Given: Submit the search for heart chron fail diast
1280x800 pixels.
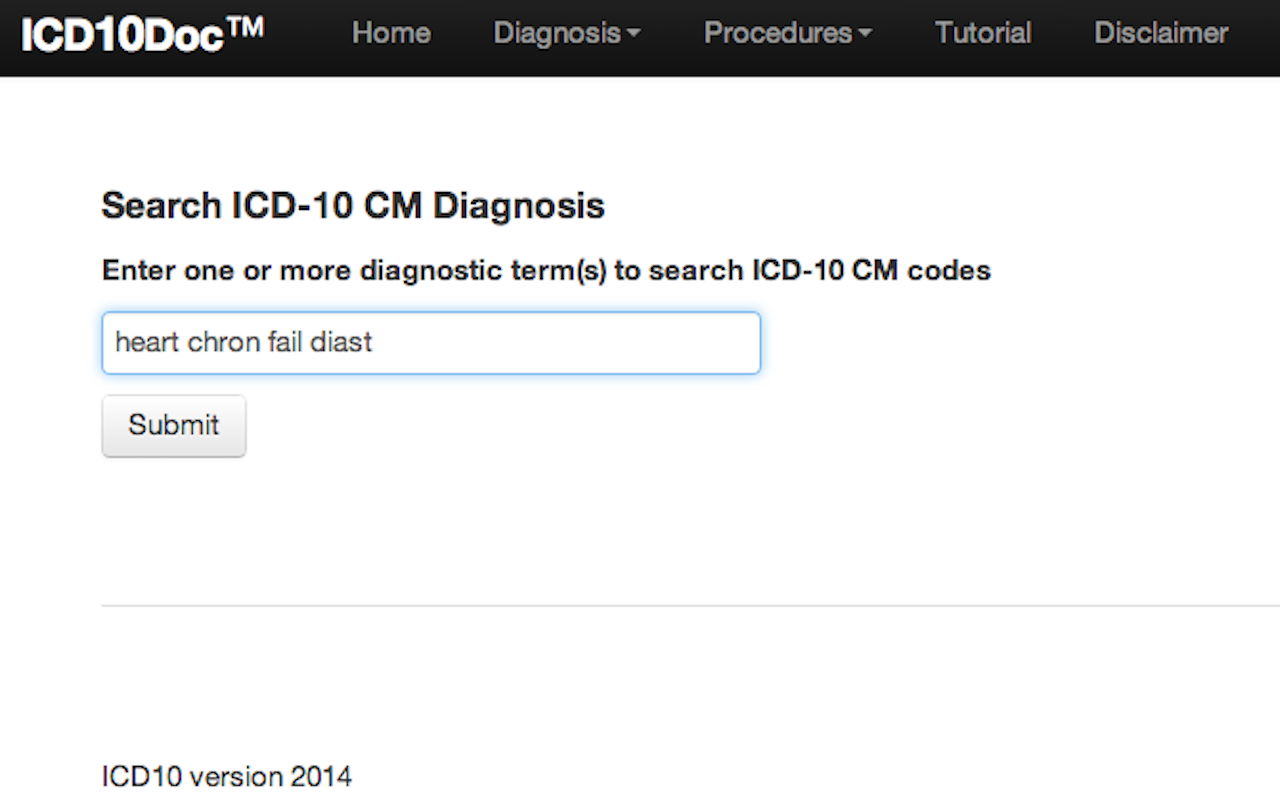Looking at the screenshot, I should point(173,425).
